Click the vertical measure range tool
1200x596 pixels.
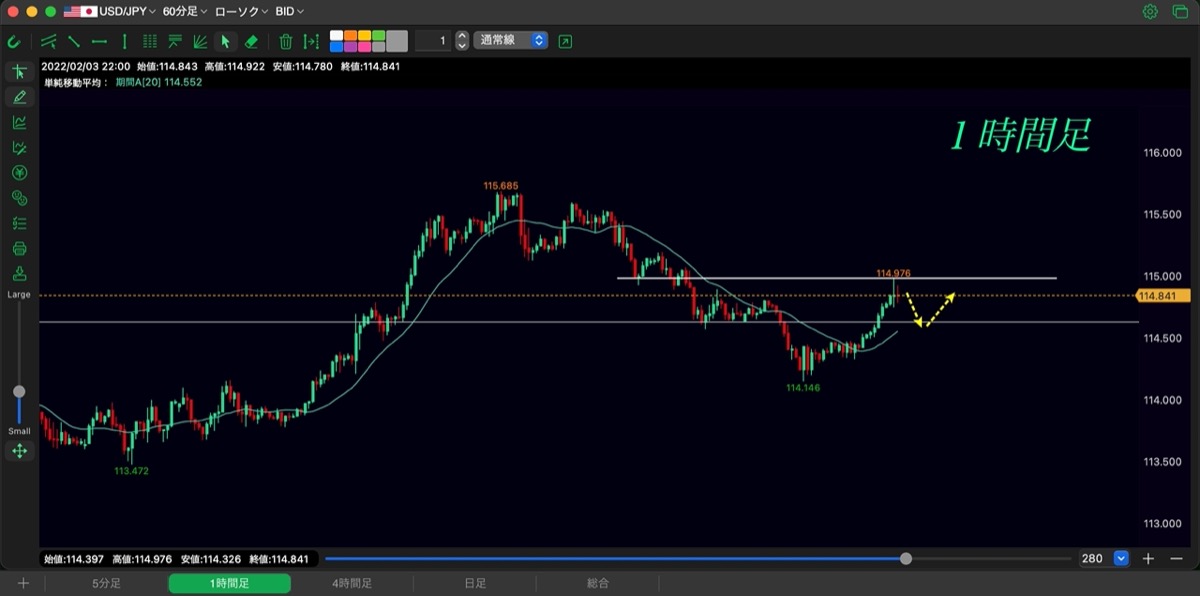point(311,41)
